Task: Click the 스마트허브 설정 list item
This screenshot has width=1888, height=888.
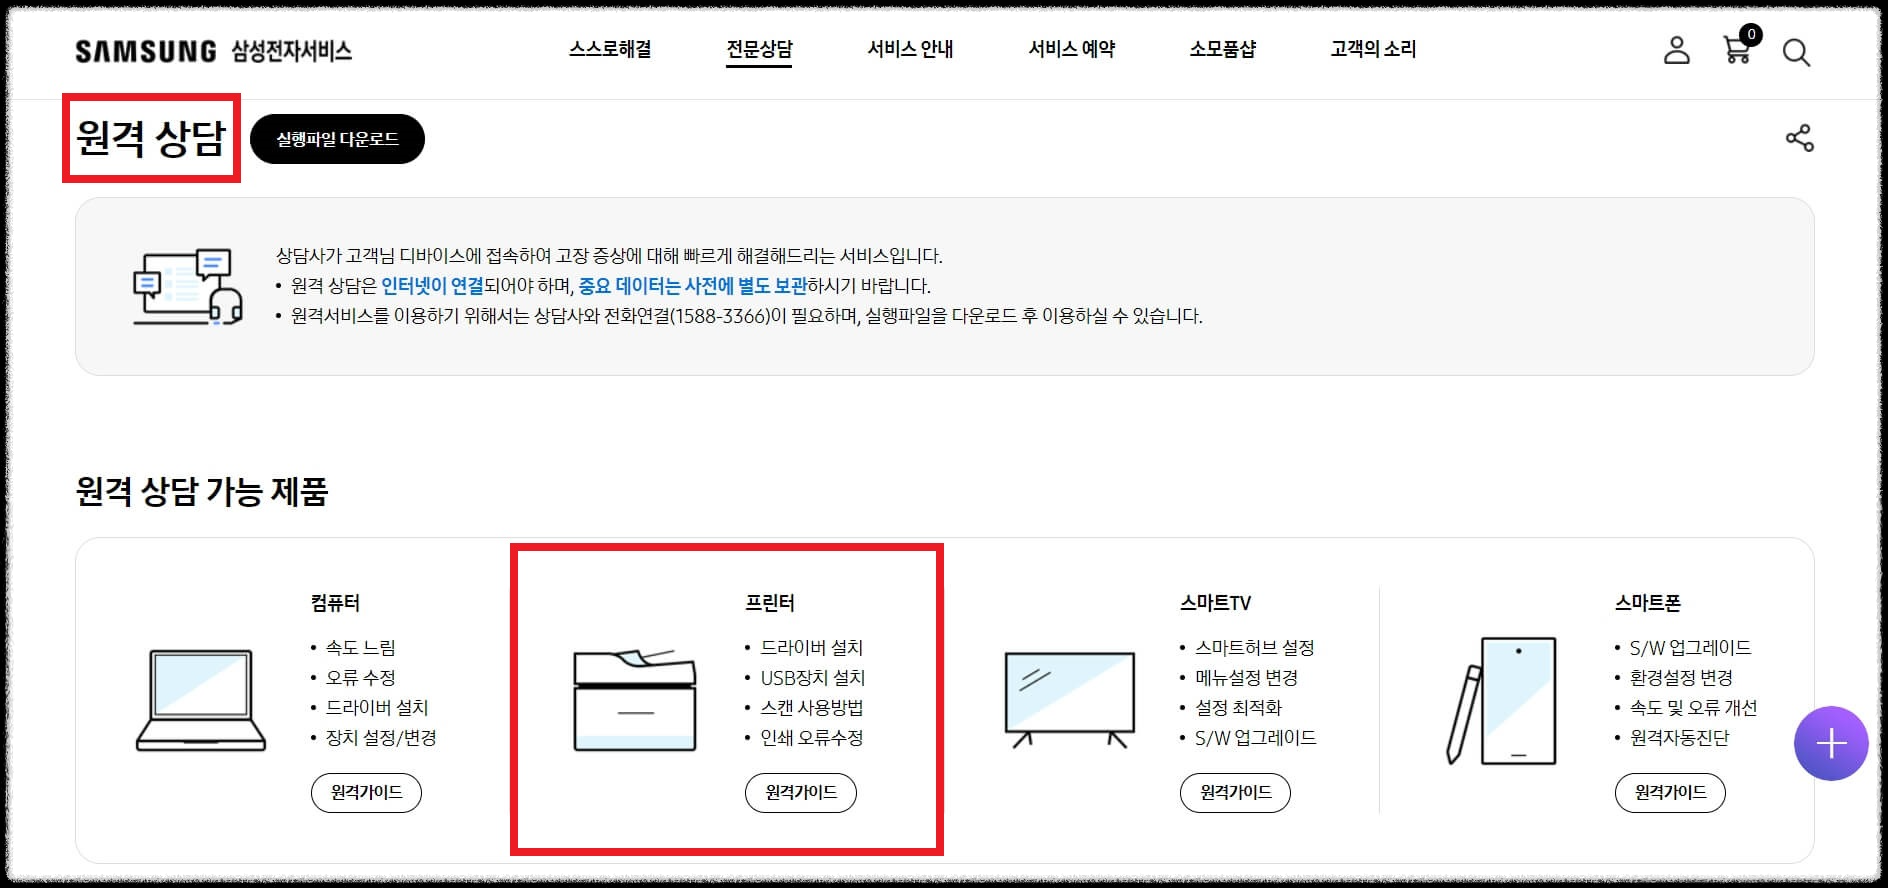Action: [1255, 648]
